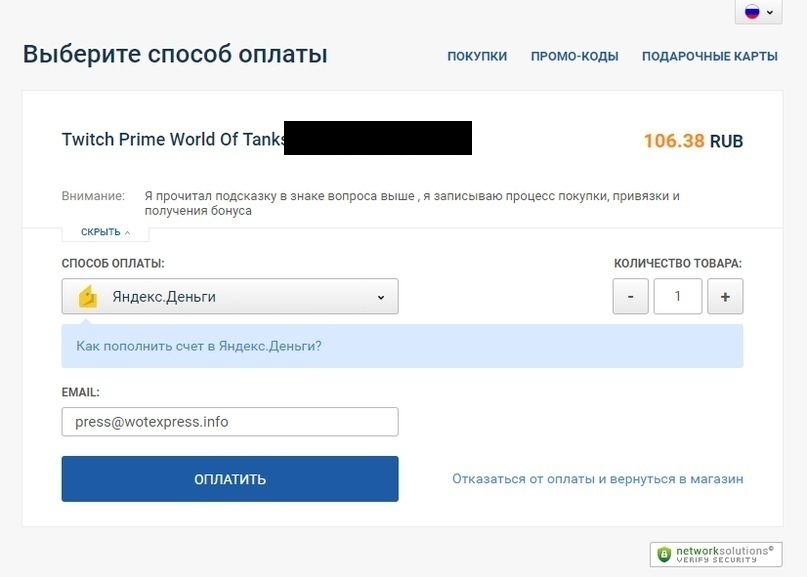Click the green padlock icon in the badge
The height and width of the screenshot is (577, 807).
coord(664,554)
